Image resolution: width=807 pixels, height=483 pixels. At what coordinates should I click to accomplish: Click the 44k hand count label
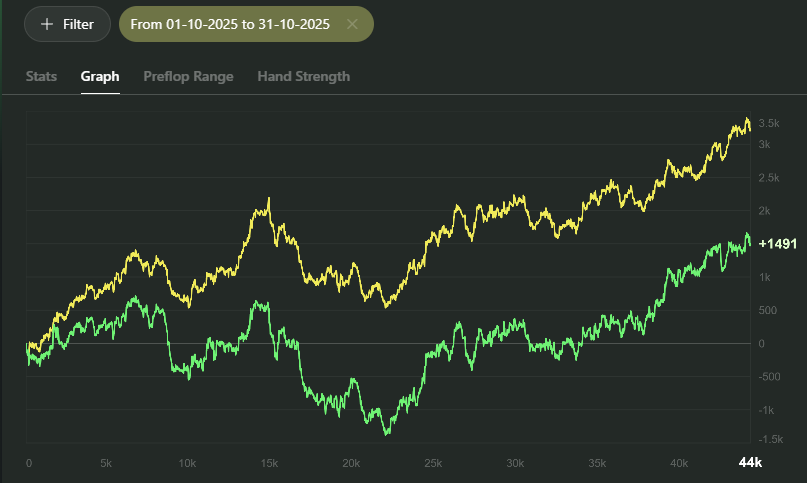coord(750,463)
